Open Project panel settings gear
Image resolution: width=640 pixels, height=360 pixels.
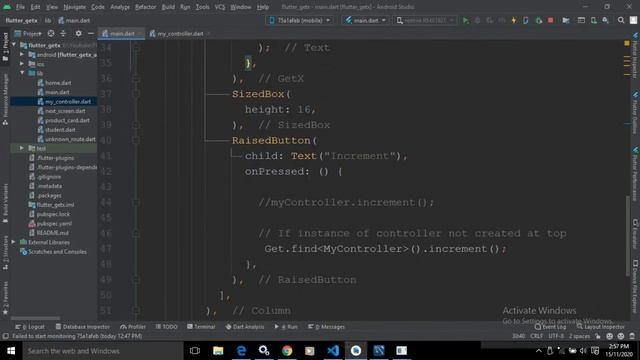[x=78, y=33]
